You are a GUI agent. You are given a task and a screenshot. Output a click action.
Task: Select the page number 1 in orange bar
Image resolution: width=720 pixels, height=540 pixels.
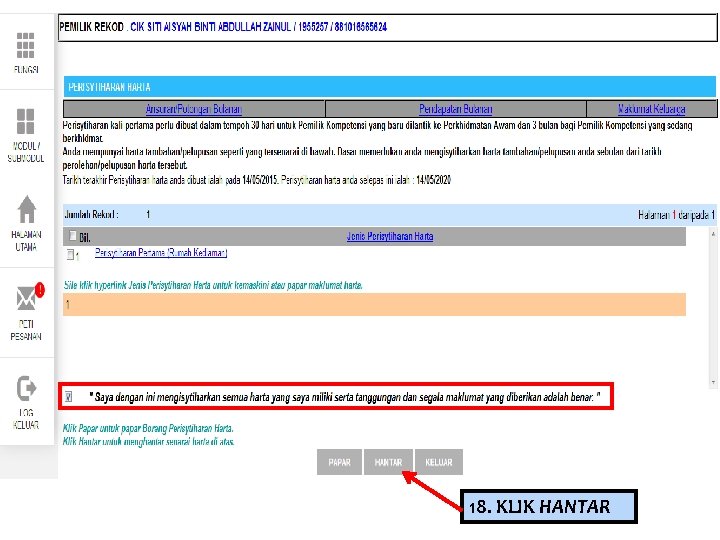(x=68, y=304)
